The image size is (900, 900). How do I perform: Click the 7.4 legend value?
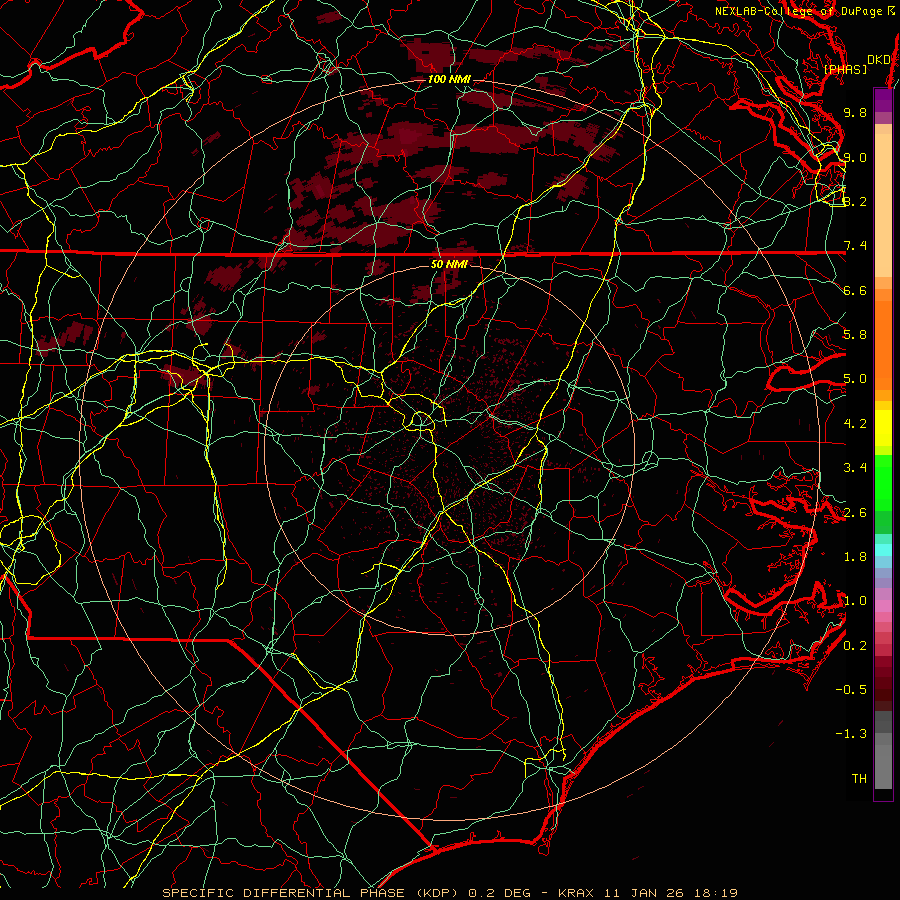(x=855, y=246)
